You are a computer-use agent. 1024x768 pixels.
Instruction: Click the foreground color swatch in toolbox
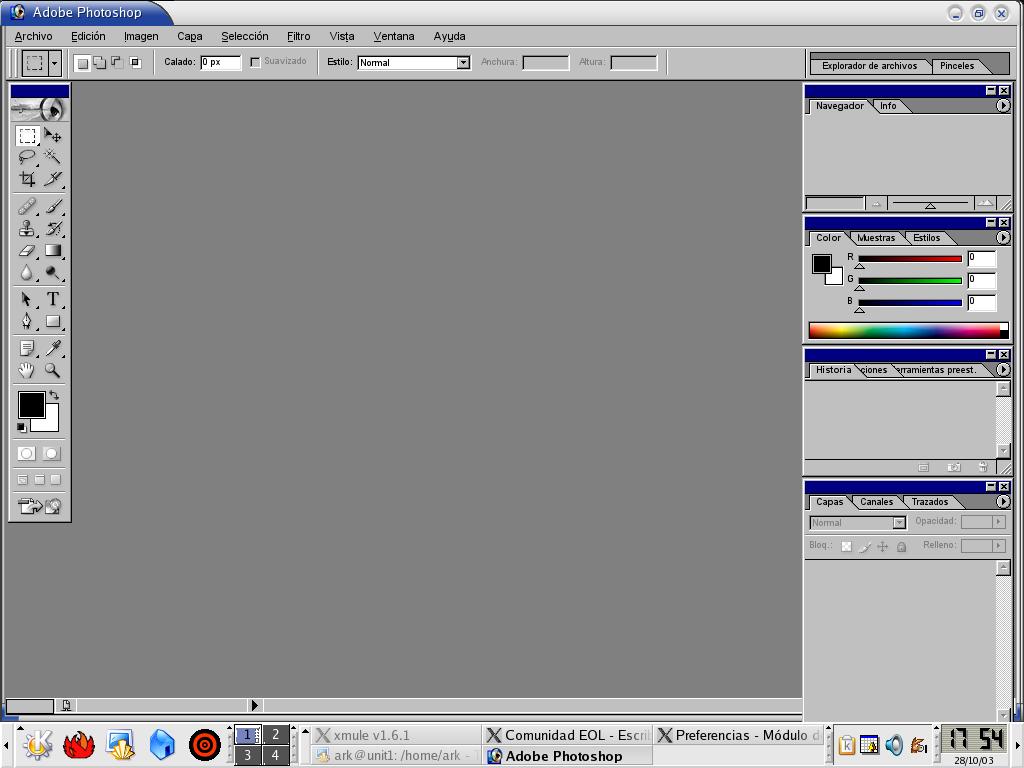coord(31,404)
